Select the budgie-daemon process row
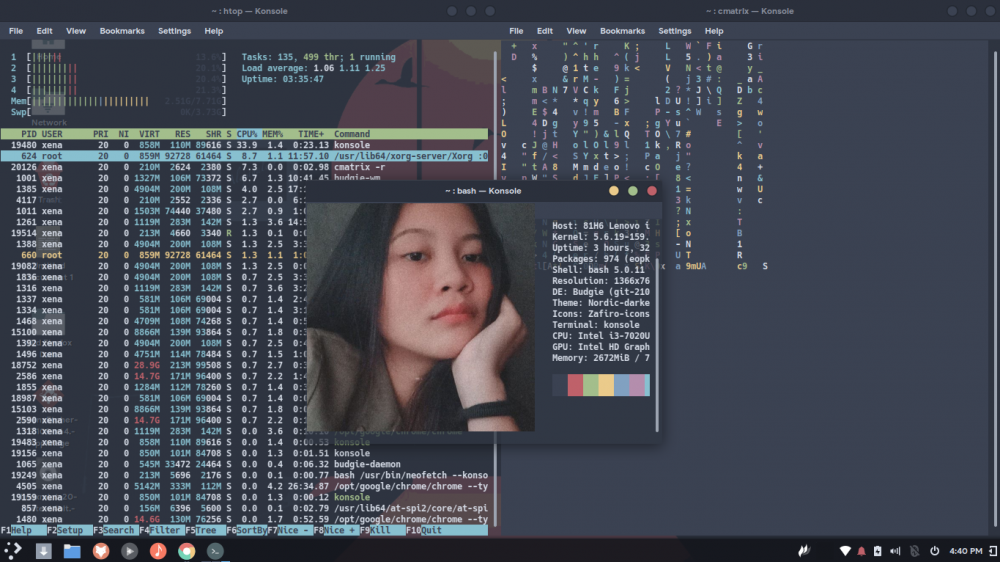 pyautogui.click(x=244, y=464)
